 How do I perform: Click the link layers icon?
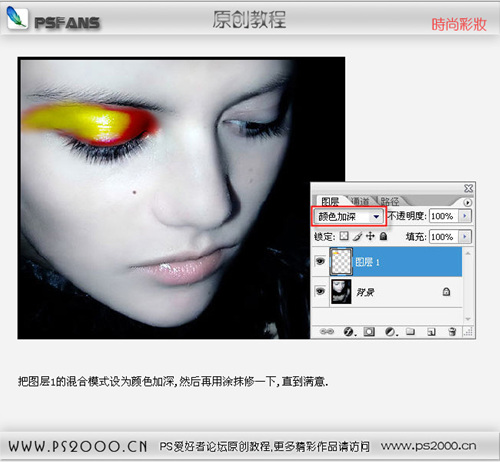pyautogui.click(x=326, y=331)
